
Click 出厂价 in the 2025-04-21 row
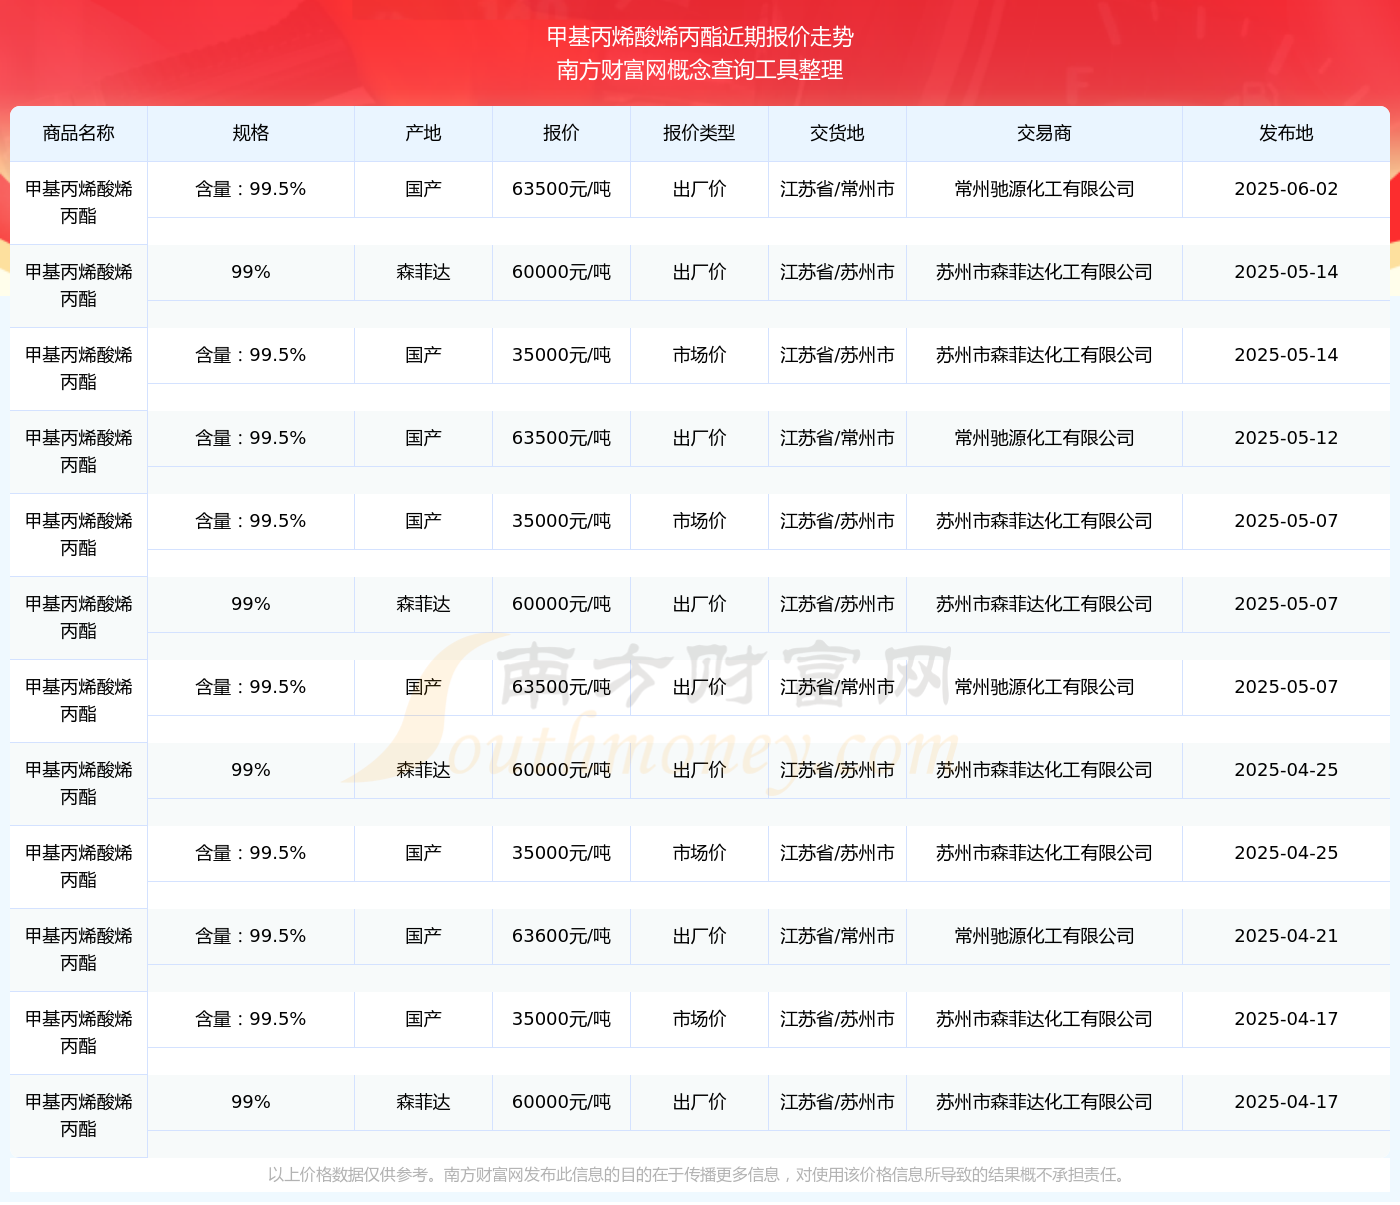699,936
